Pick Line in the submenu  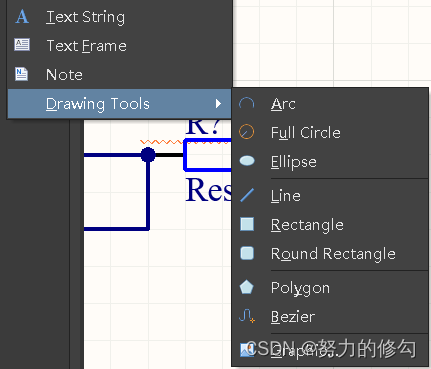pyautogui.click(x=330, y=196)
